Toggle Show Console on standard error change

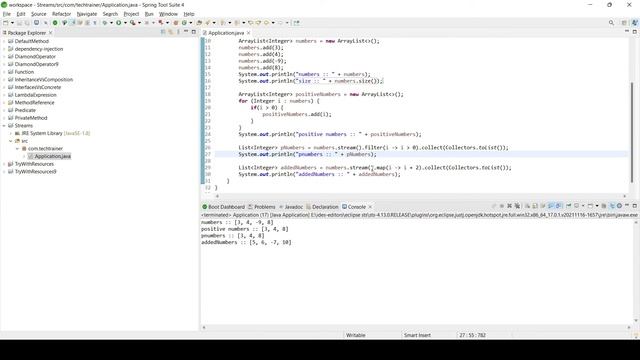[x=558, y=206]
